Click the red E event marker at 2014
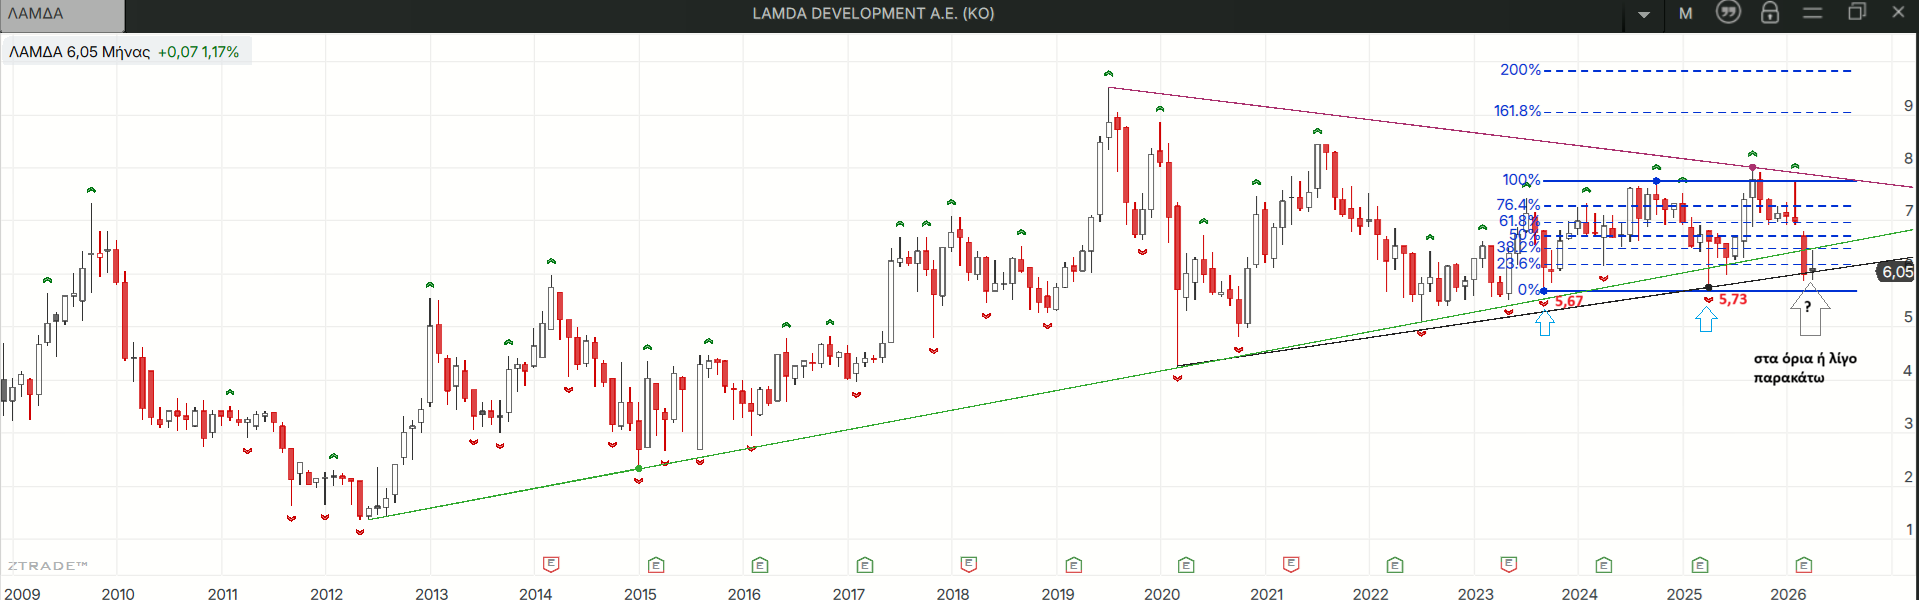1919x600 pixels. (x=551, y=565)
